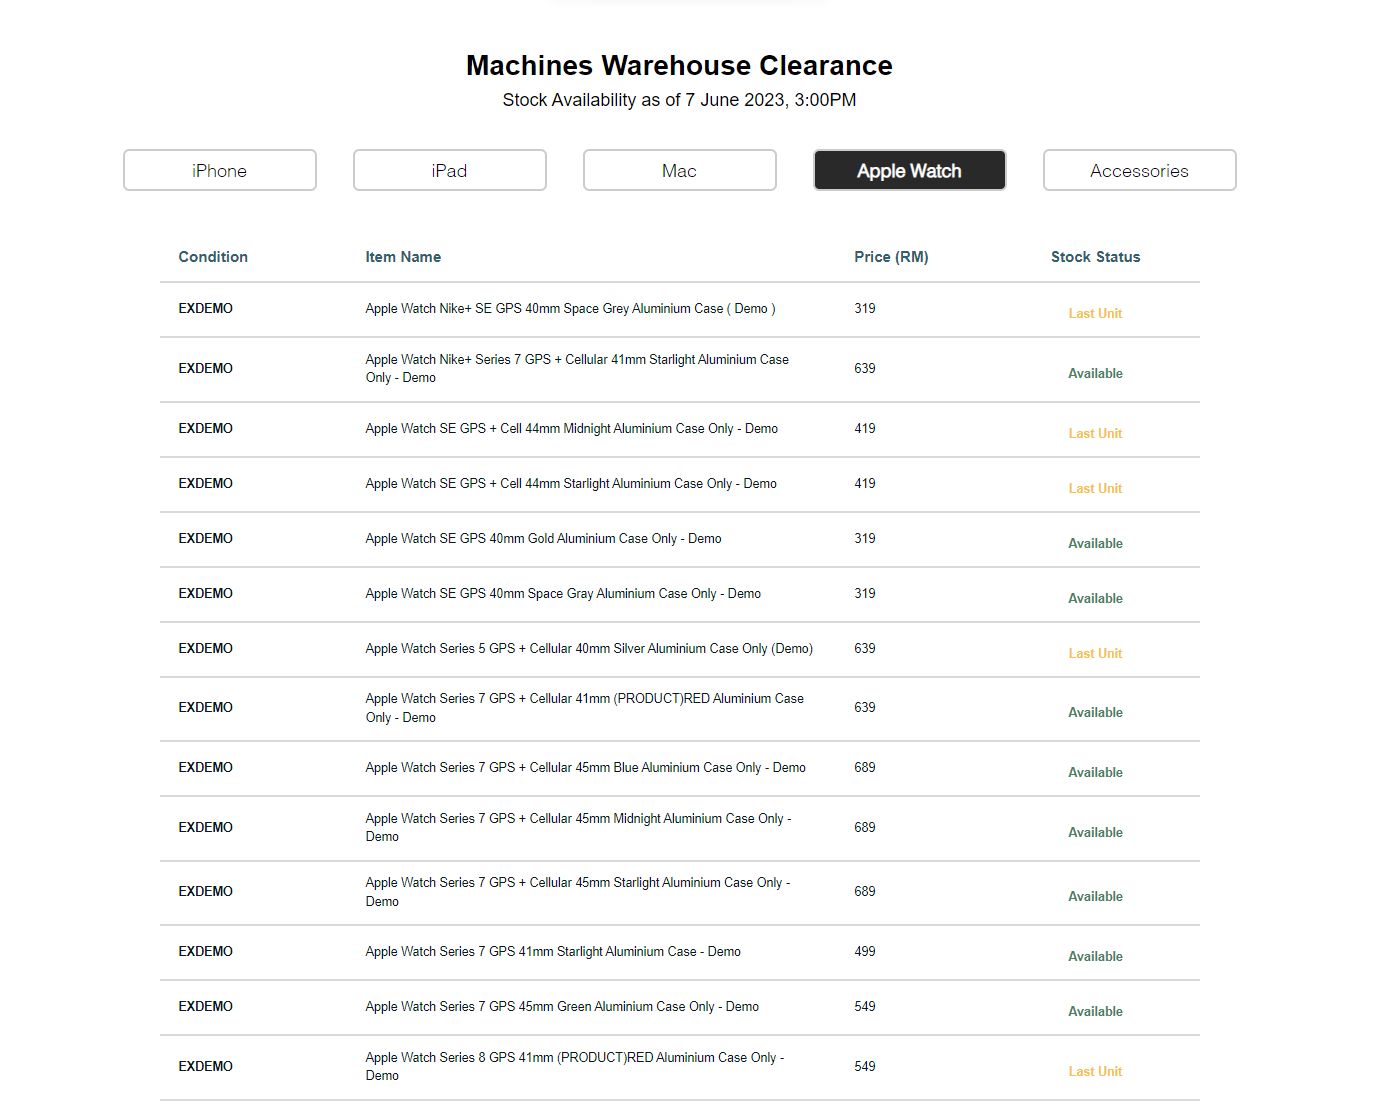Click EXDEMO condition for Series 7 45mm Blue
Image resolution: width=1379 pixels, height=1101 pixels.
click(205, 767)
